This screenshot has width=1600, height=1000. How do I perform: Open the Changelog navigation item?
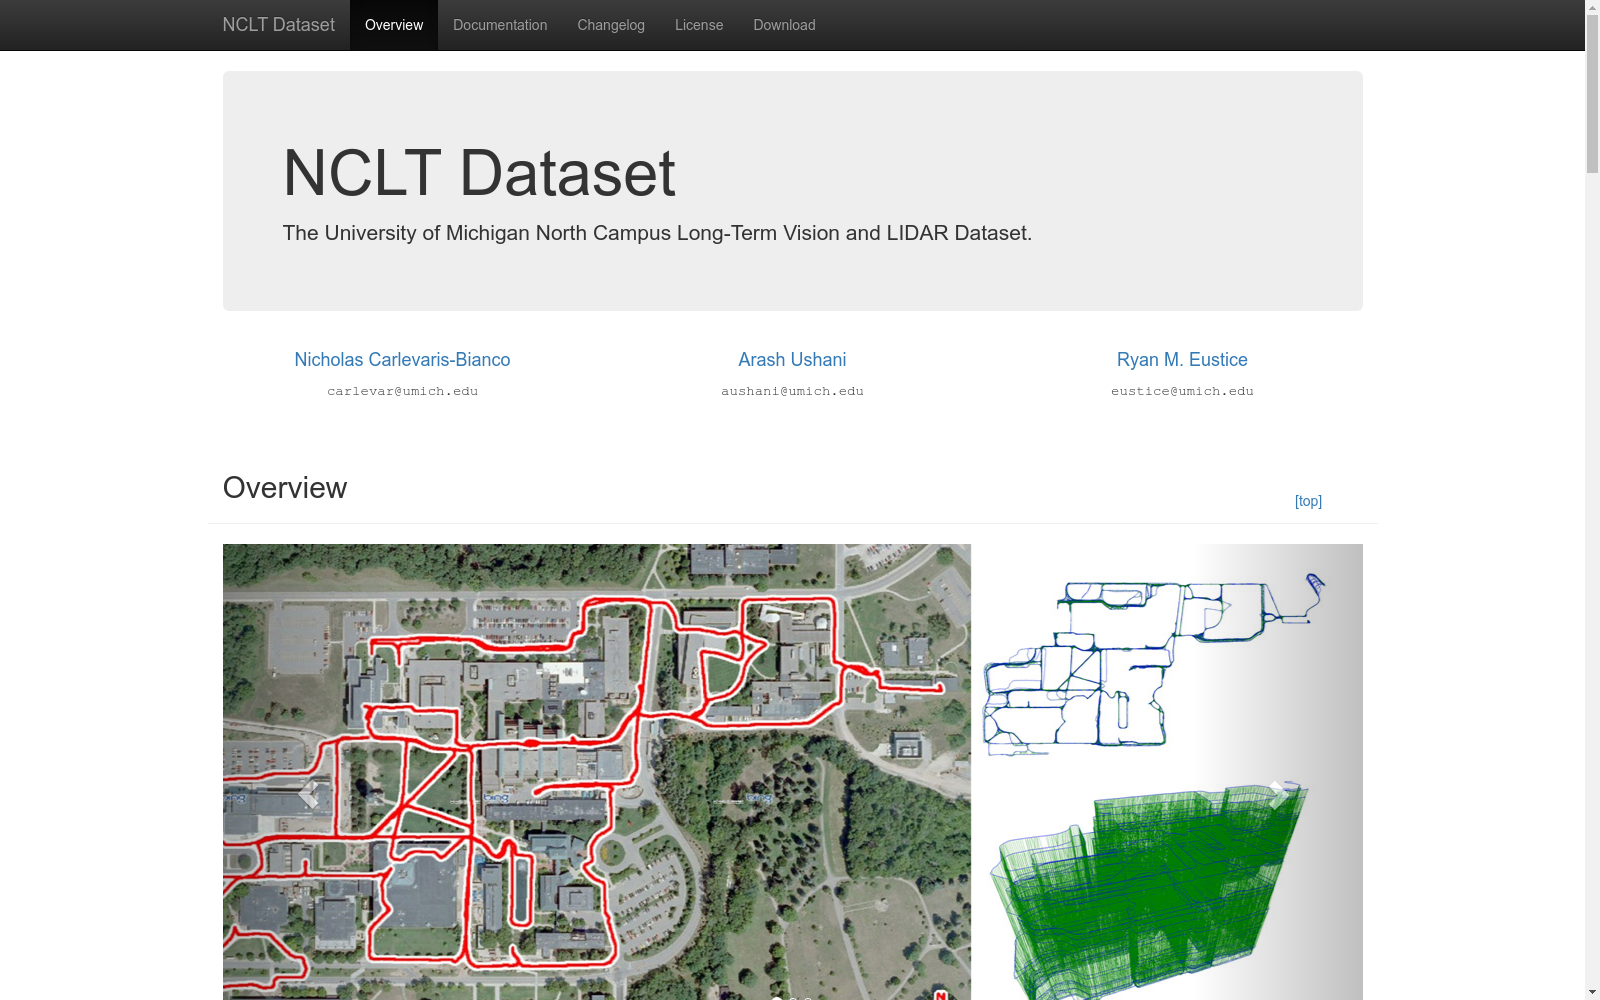click(611, 25)
